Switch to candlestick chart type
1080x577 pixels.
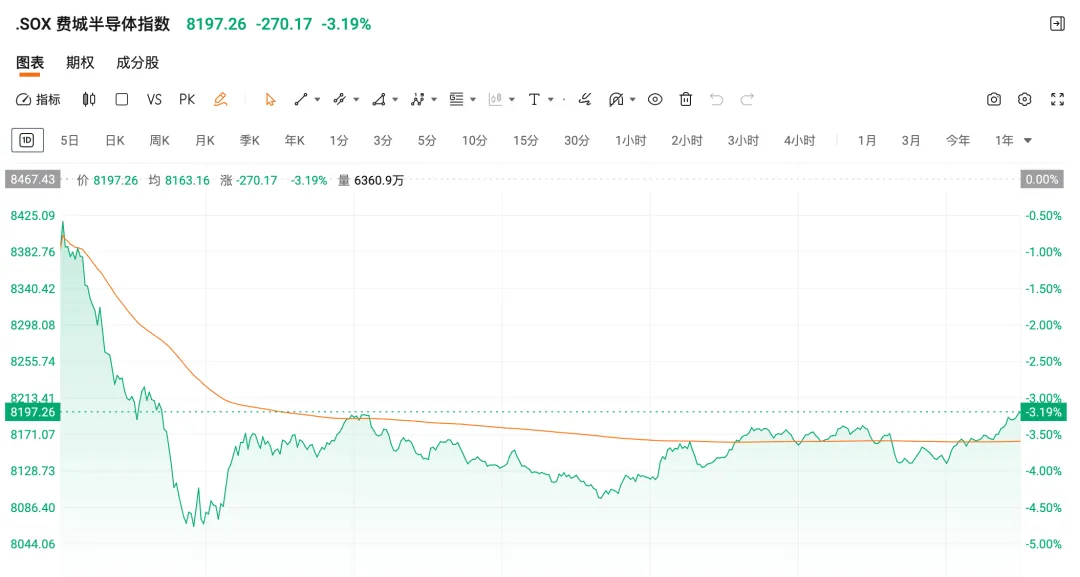(x=89, y=99)
